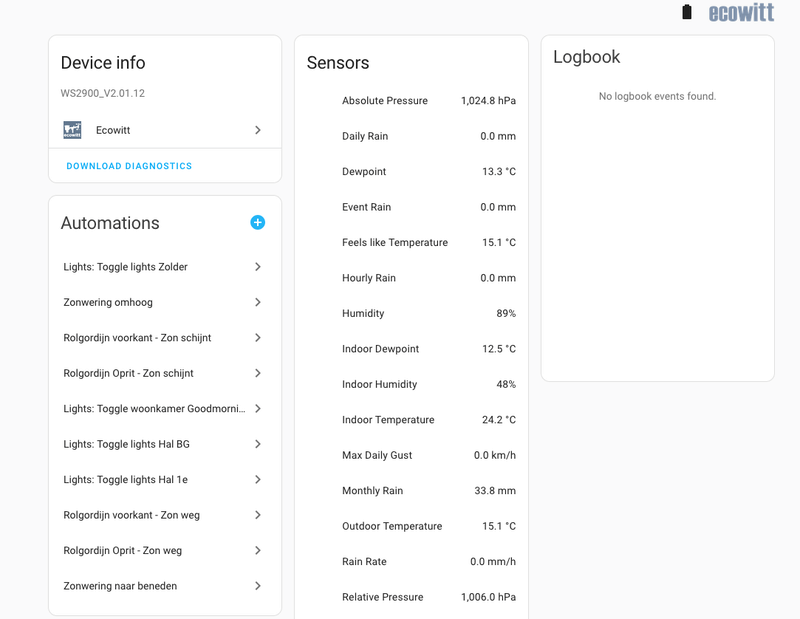
Task: Open chevron for Rolgordijn Oprit - Zon weg
Action: [x=257, y=551]
